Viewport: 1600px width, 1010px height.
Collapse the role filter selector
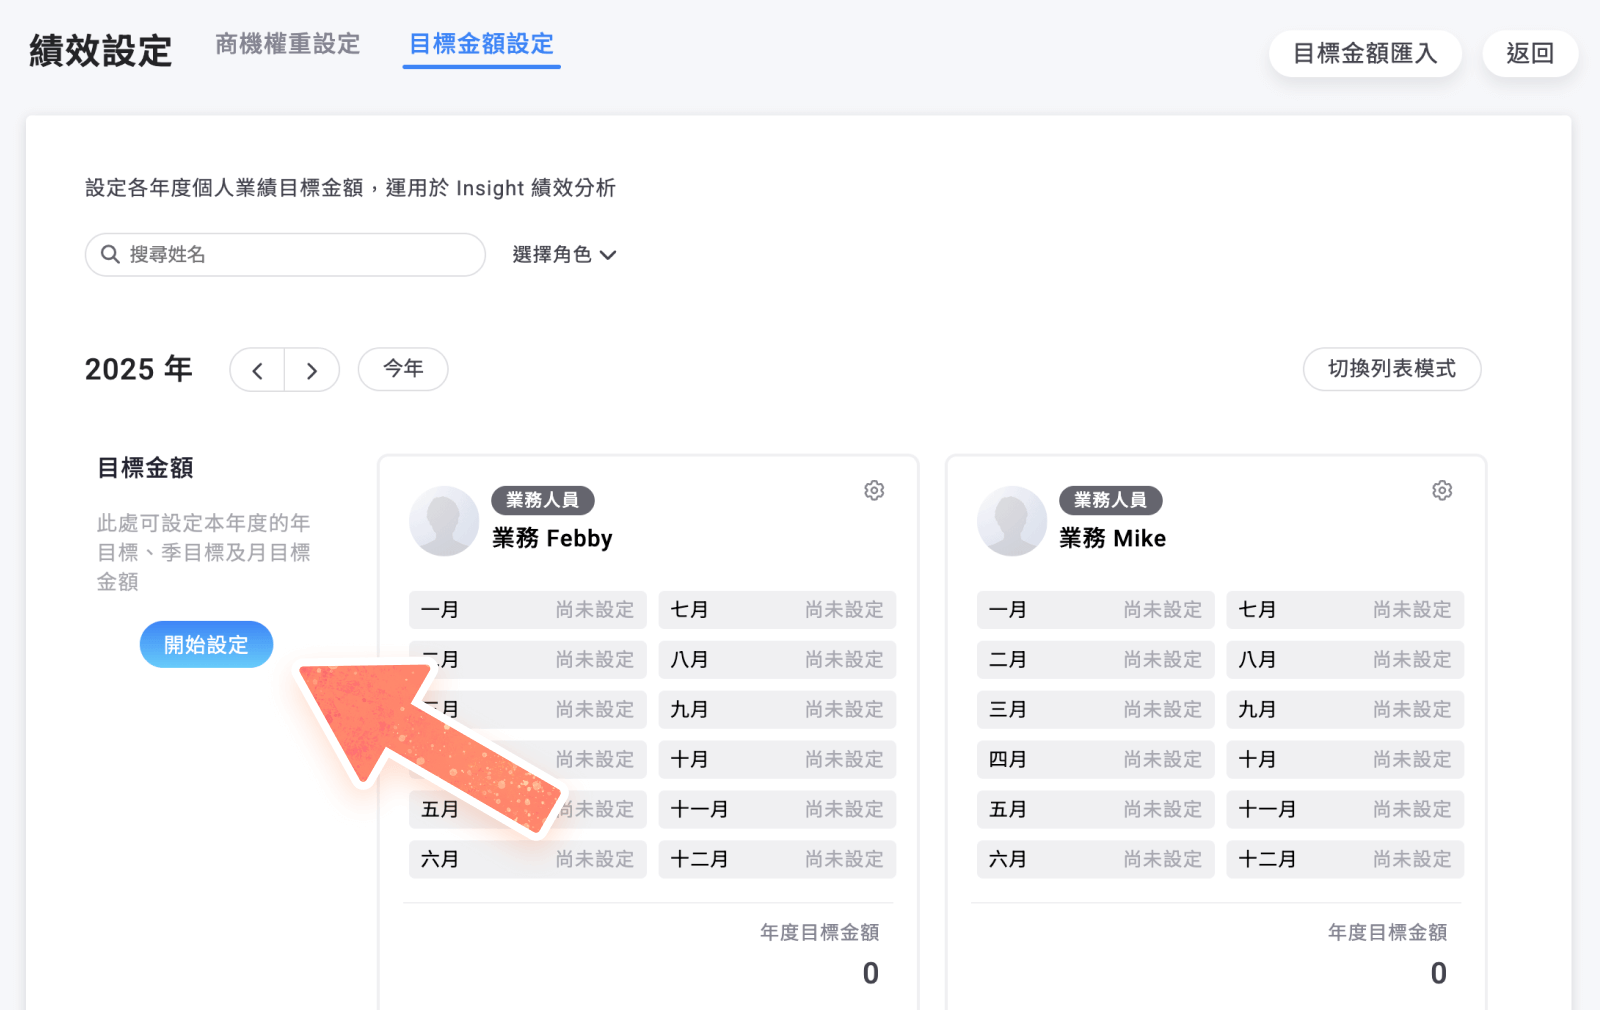click(x=564, y=255)
